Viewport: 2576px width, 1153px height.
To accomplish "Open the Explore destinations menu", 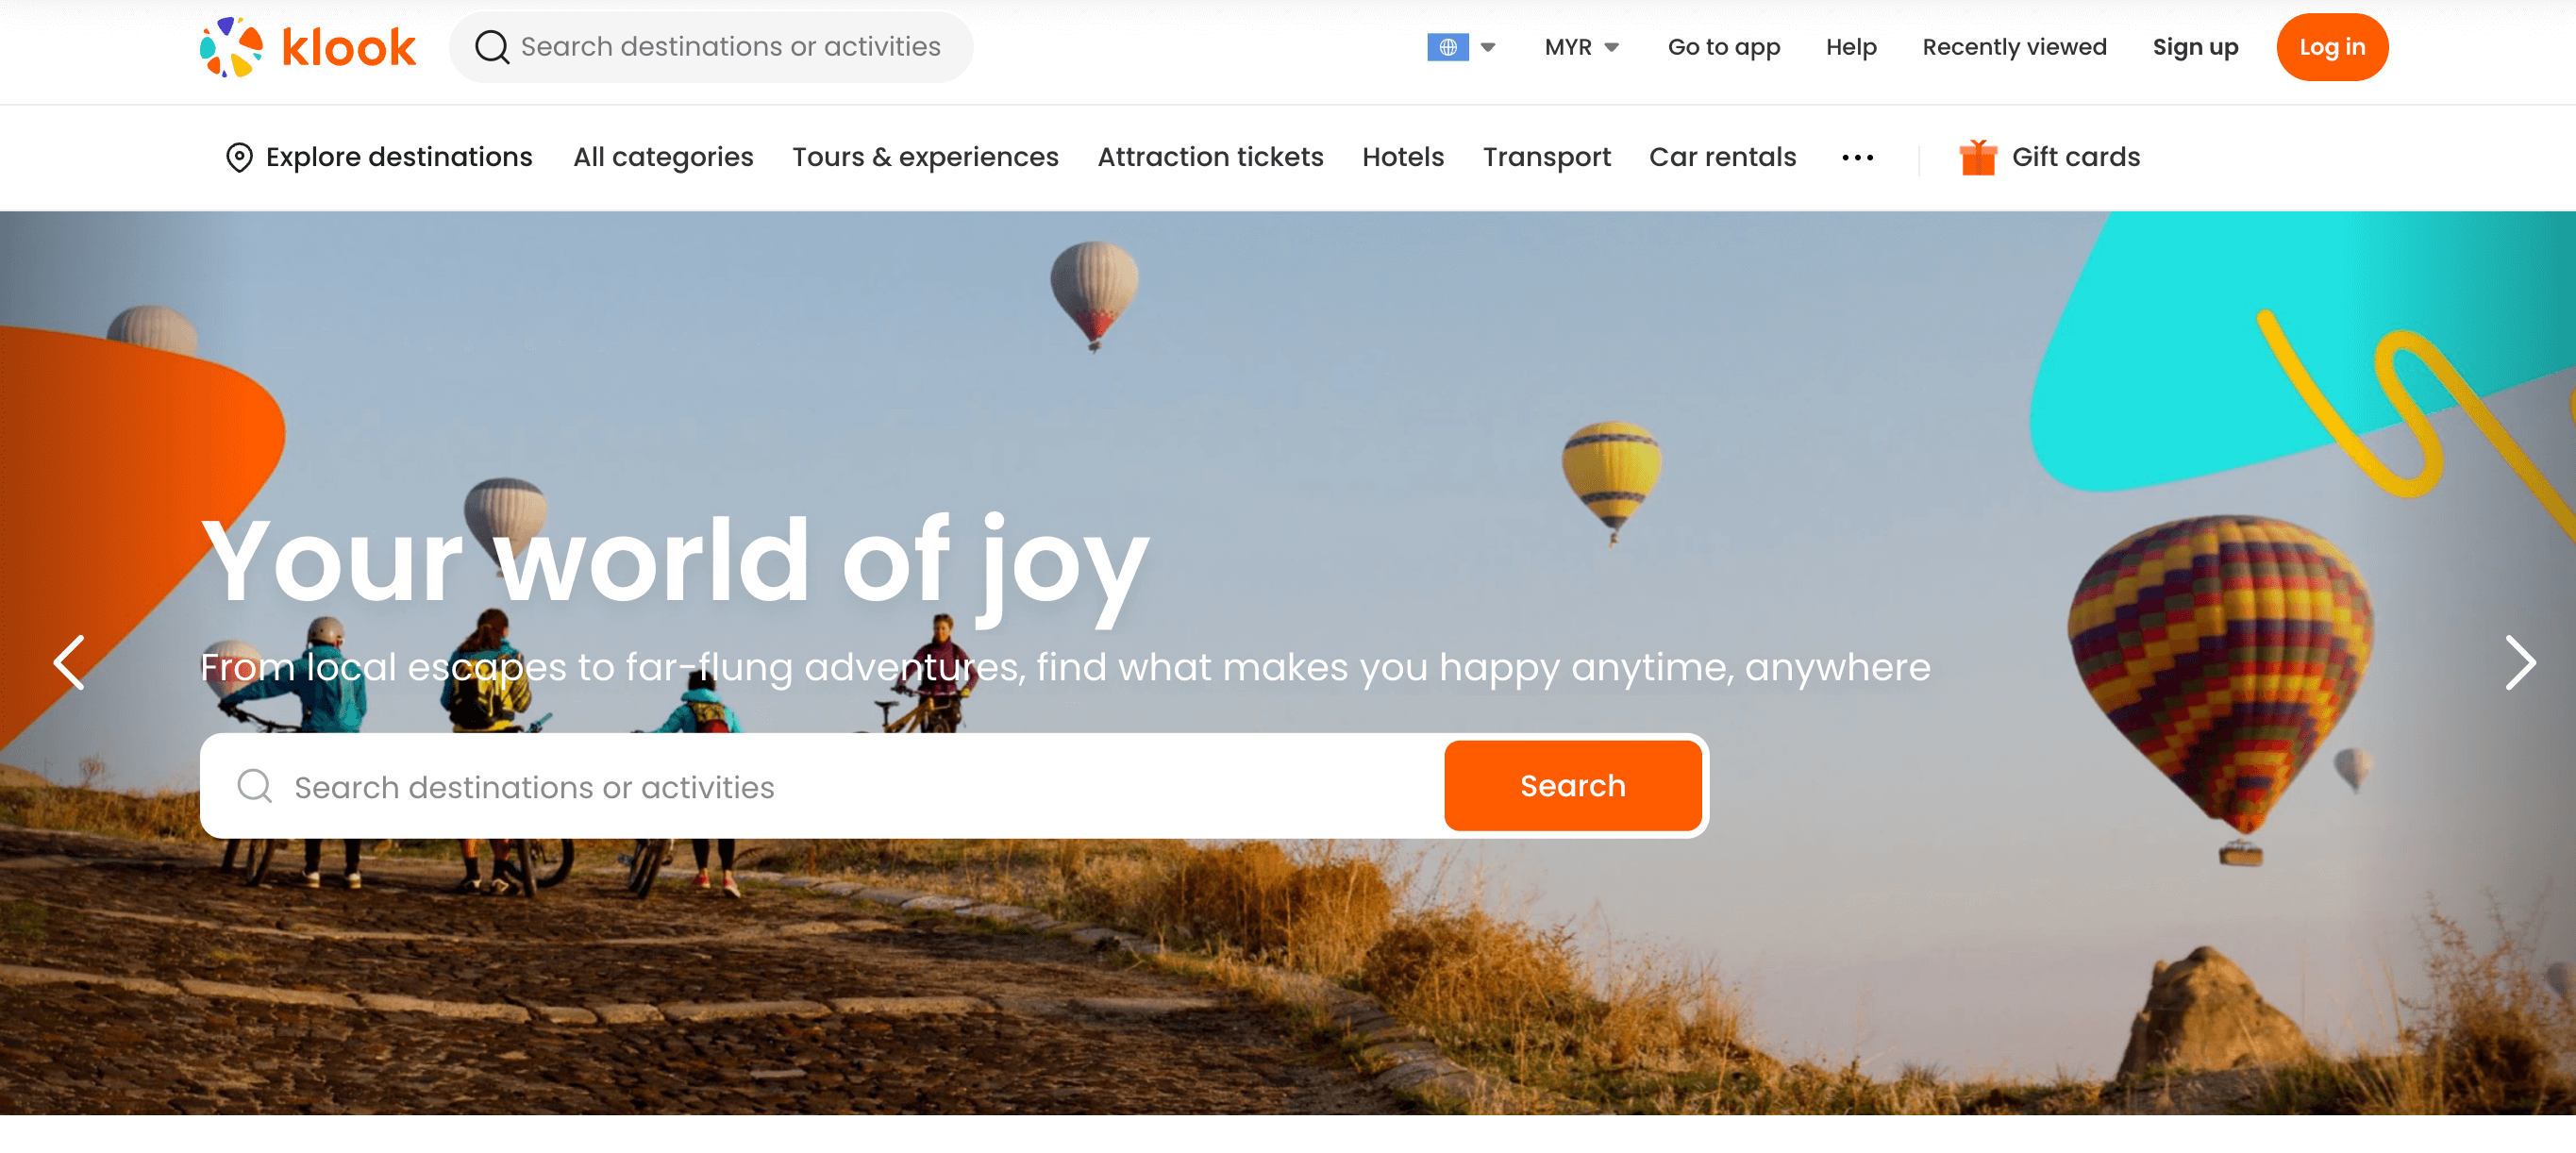I will click(x=377, y=156).
